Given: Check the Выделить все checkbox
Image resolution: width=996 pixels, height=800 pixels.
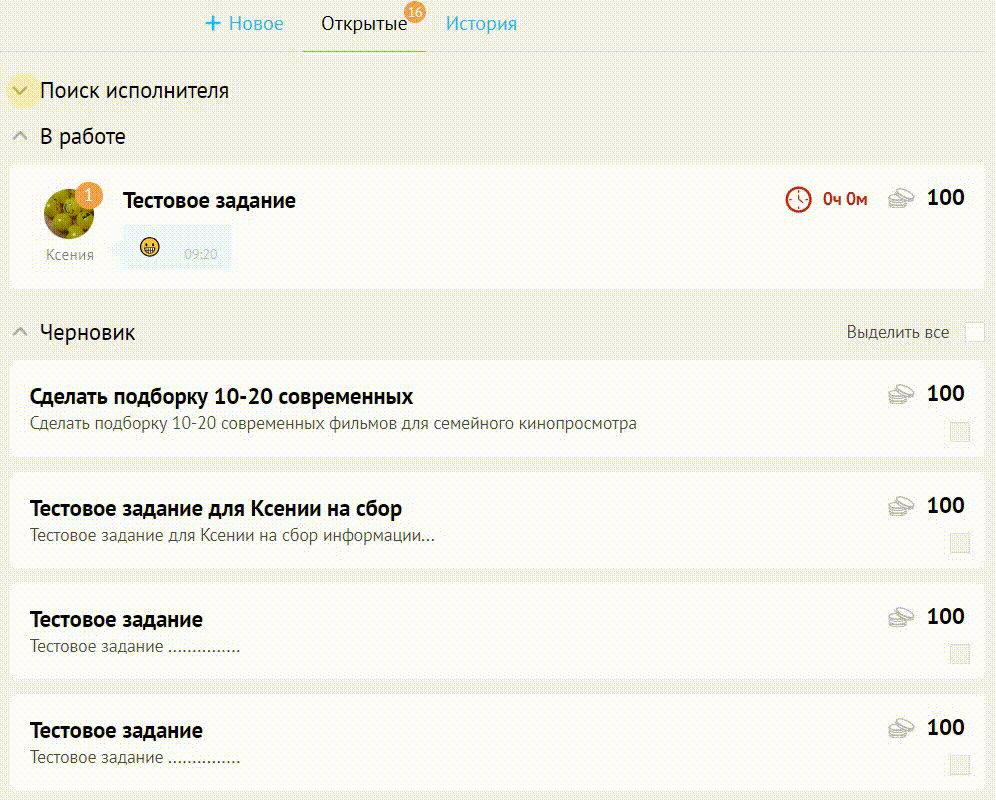Looking at the screenshot, I should [x=975, y=332].
